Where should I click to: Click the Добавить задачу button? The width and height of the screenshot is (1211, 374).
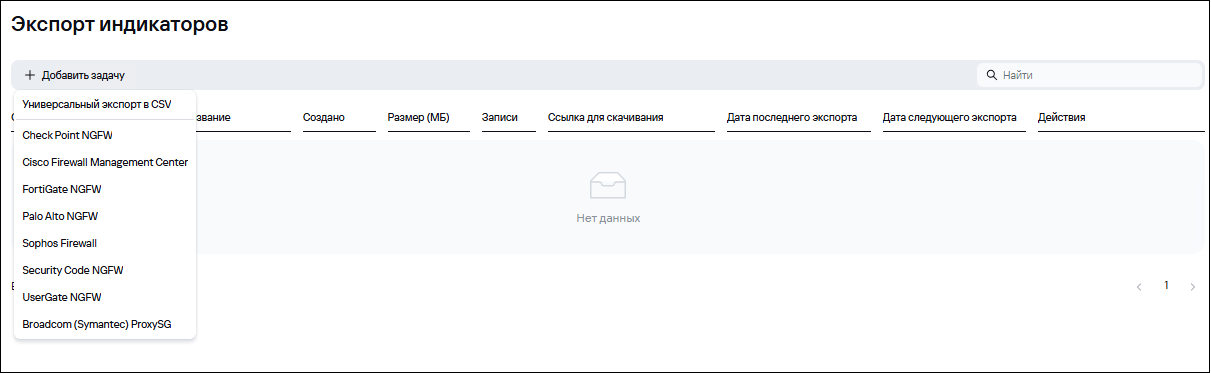pos(75,75)
